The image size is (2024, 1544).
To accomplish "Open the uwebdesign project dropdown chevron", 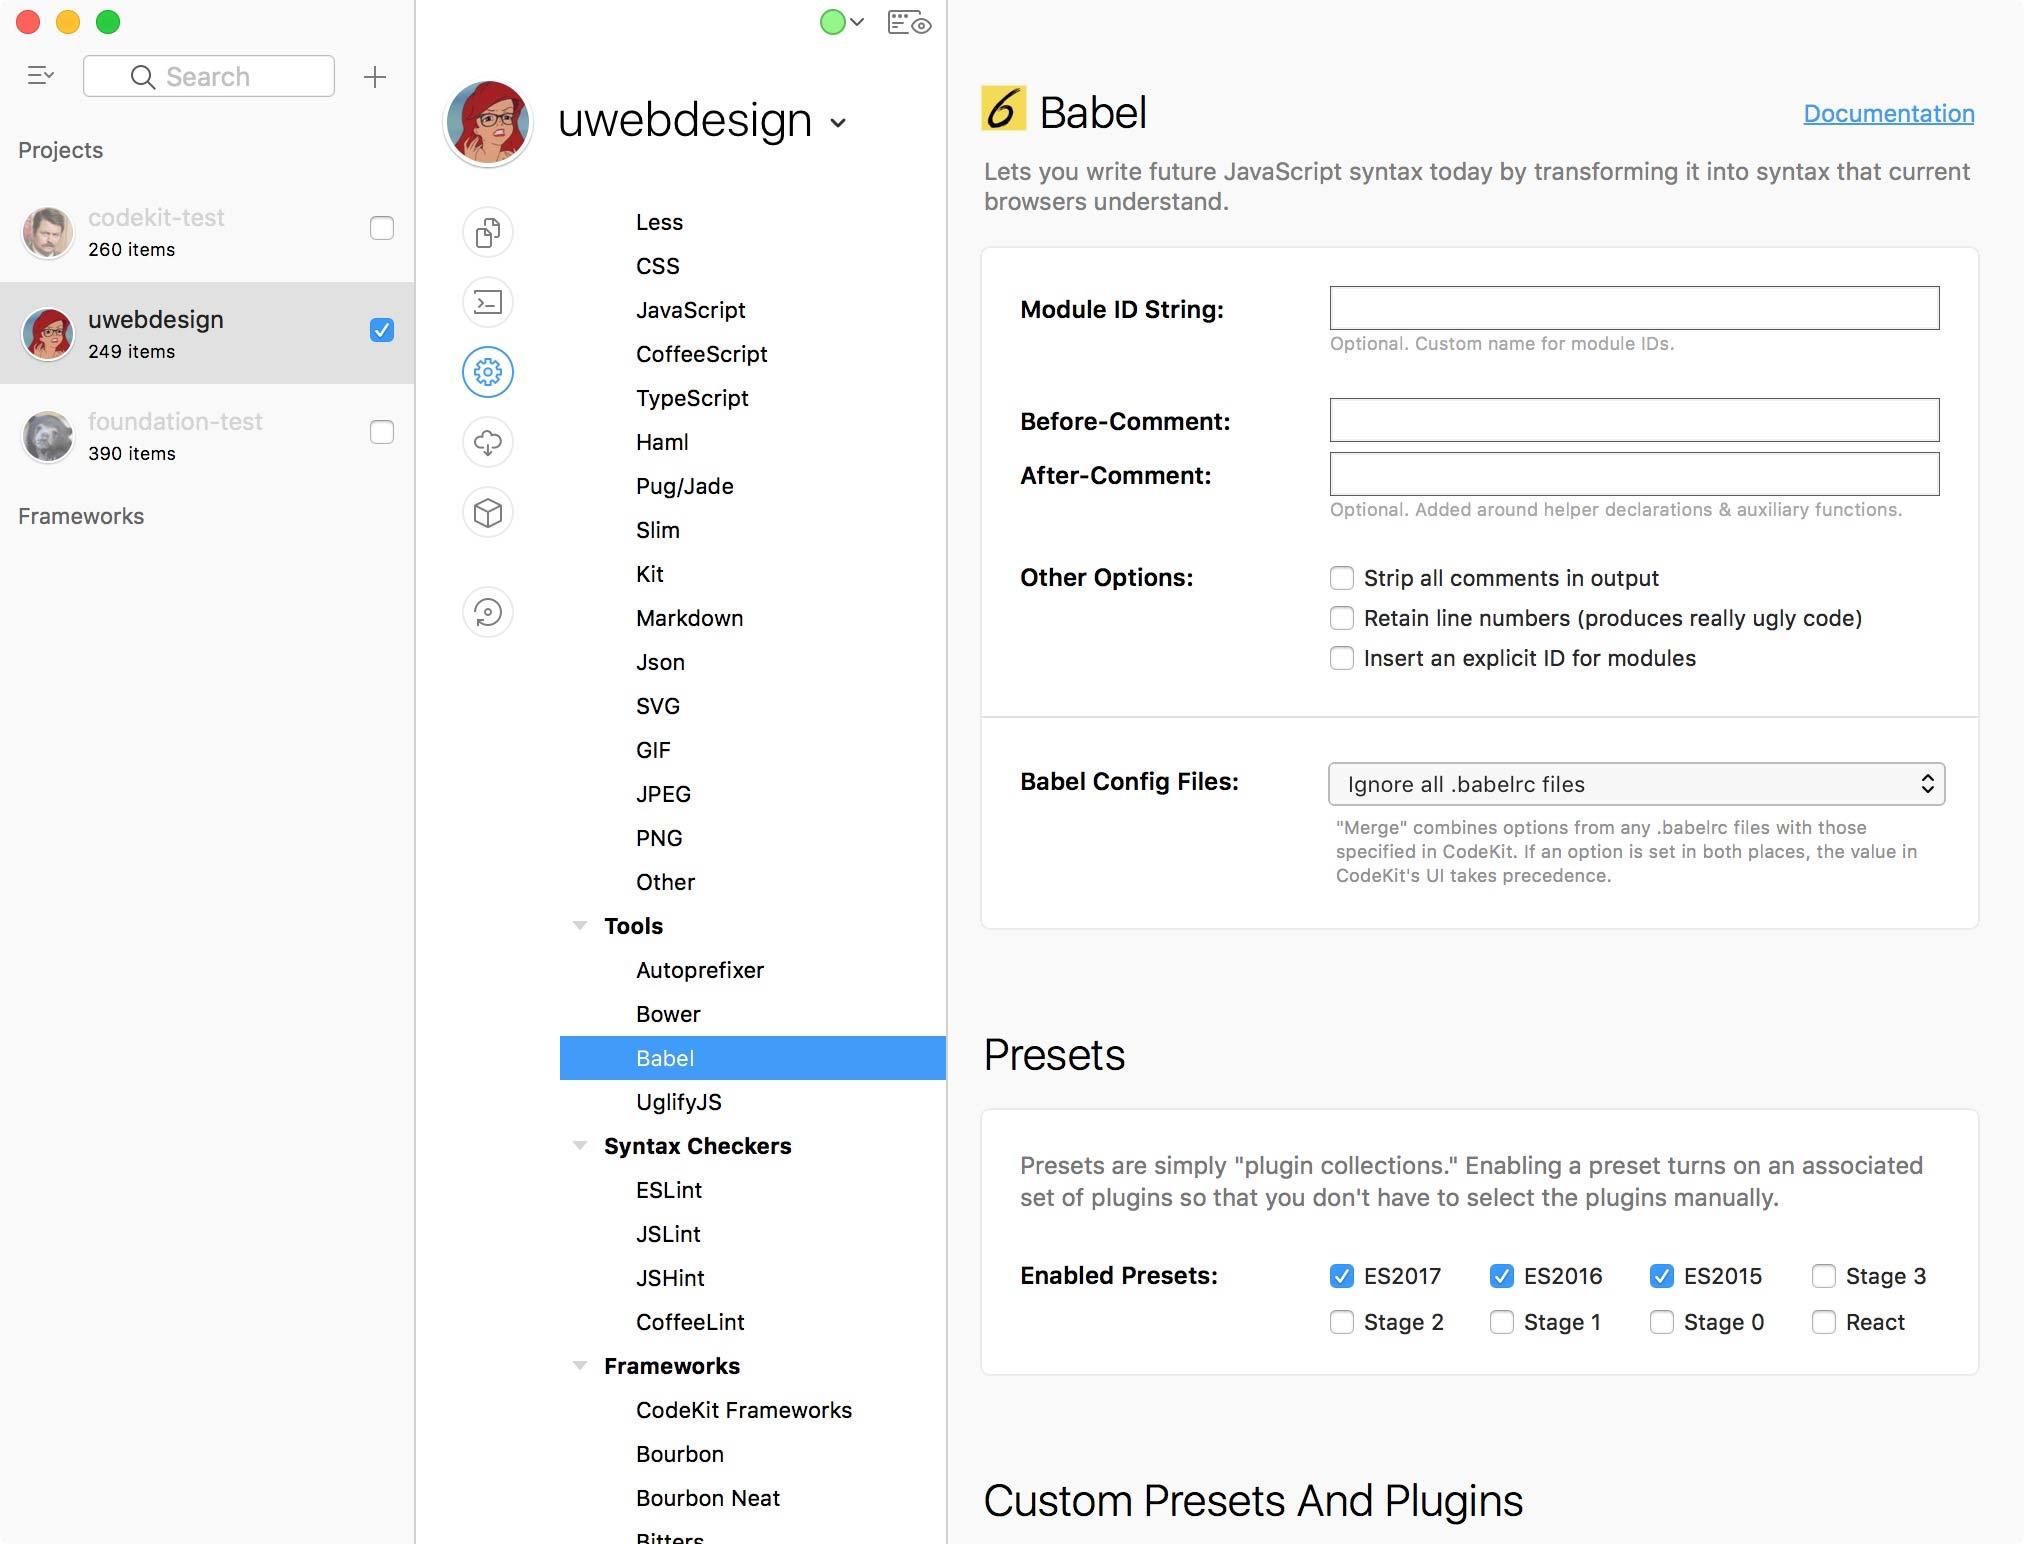I will tap(838, 123).
